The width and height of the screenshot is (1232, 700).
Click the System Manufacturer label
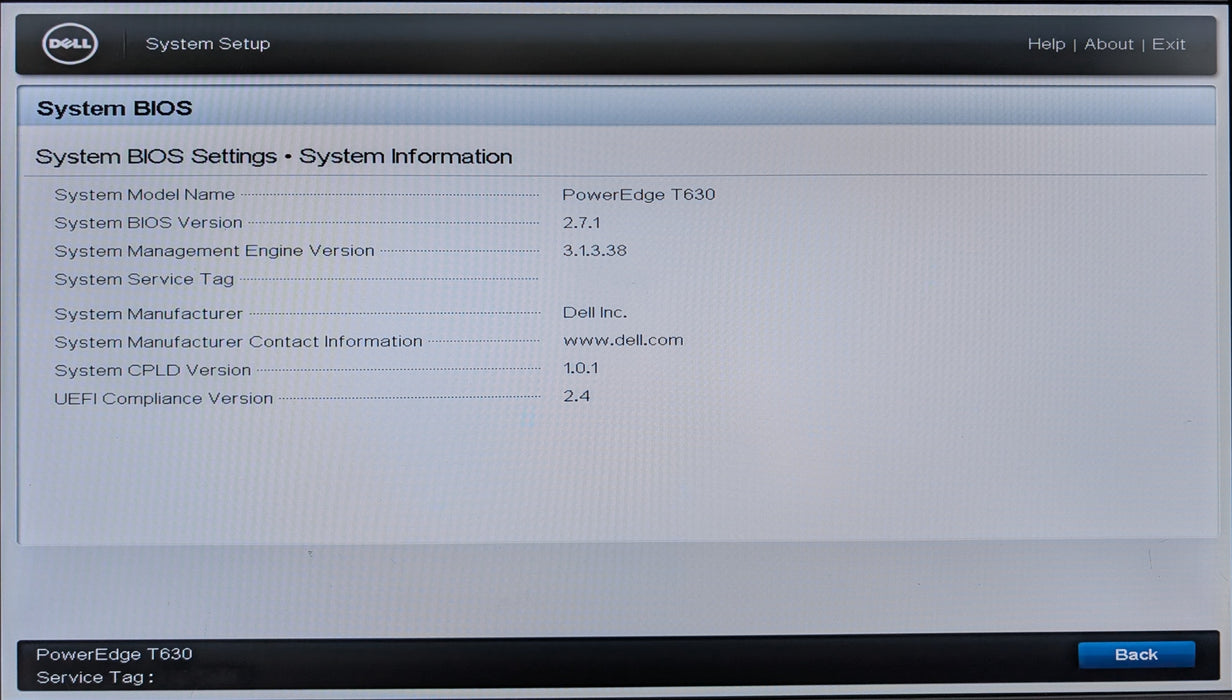tap(148, 314)
